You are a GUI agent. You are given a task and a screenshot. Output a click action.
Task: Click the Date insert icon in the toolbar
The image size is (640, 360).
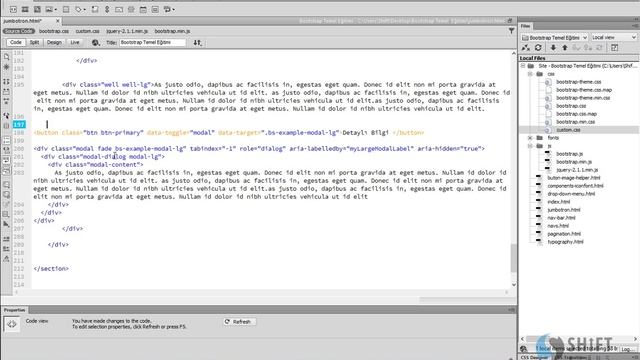click(143, 9)
